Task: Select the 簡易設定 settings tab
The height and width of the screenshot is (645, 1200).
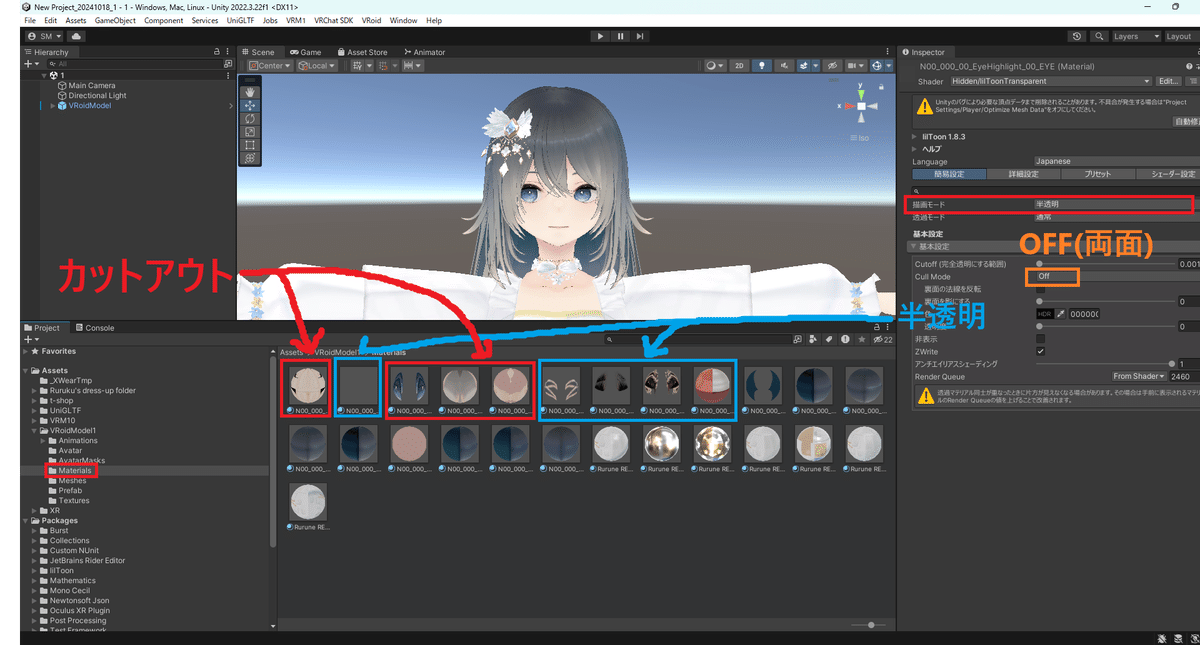Action: point(949,174)
